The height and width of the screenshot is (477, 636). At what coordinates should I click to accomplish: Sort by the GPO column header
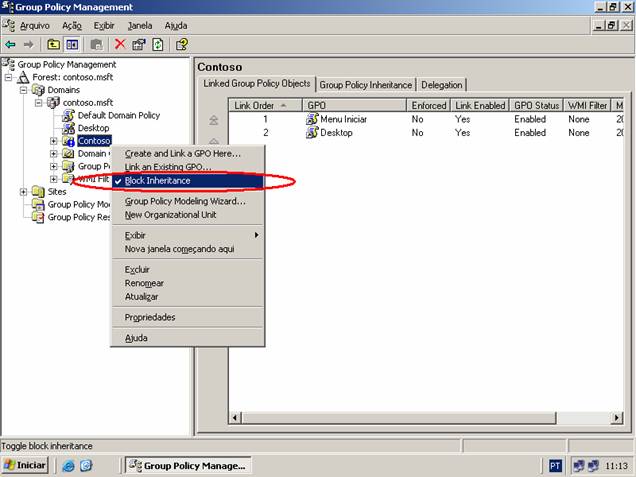pyautogui.click(x=355, y=105)
